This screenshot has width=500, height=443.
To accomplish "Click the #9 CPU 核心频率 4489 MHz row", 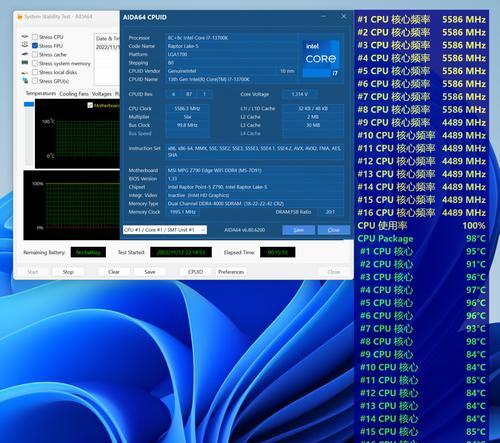I will point(421,122).
